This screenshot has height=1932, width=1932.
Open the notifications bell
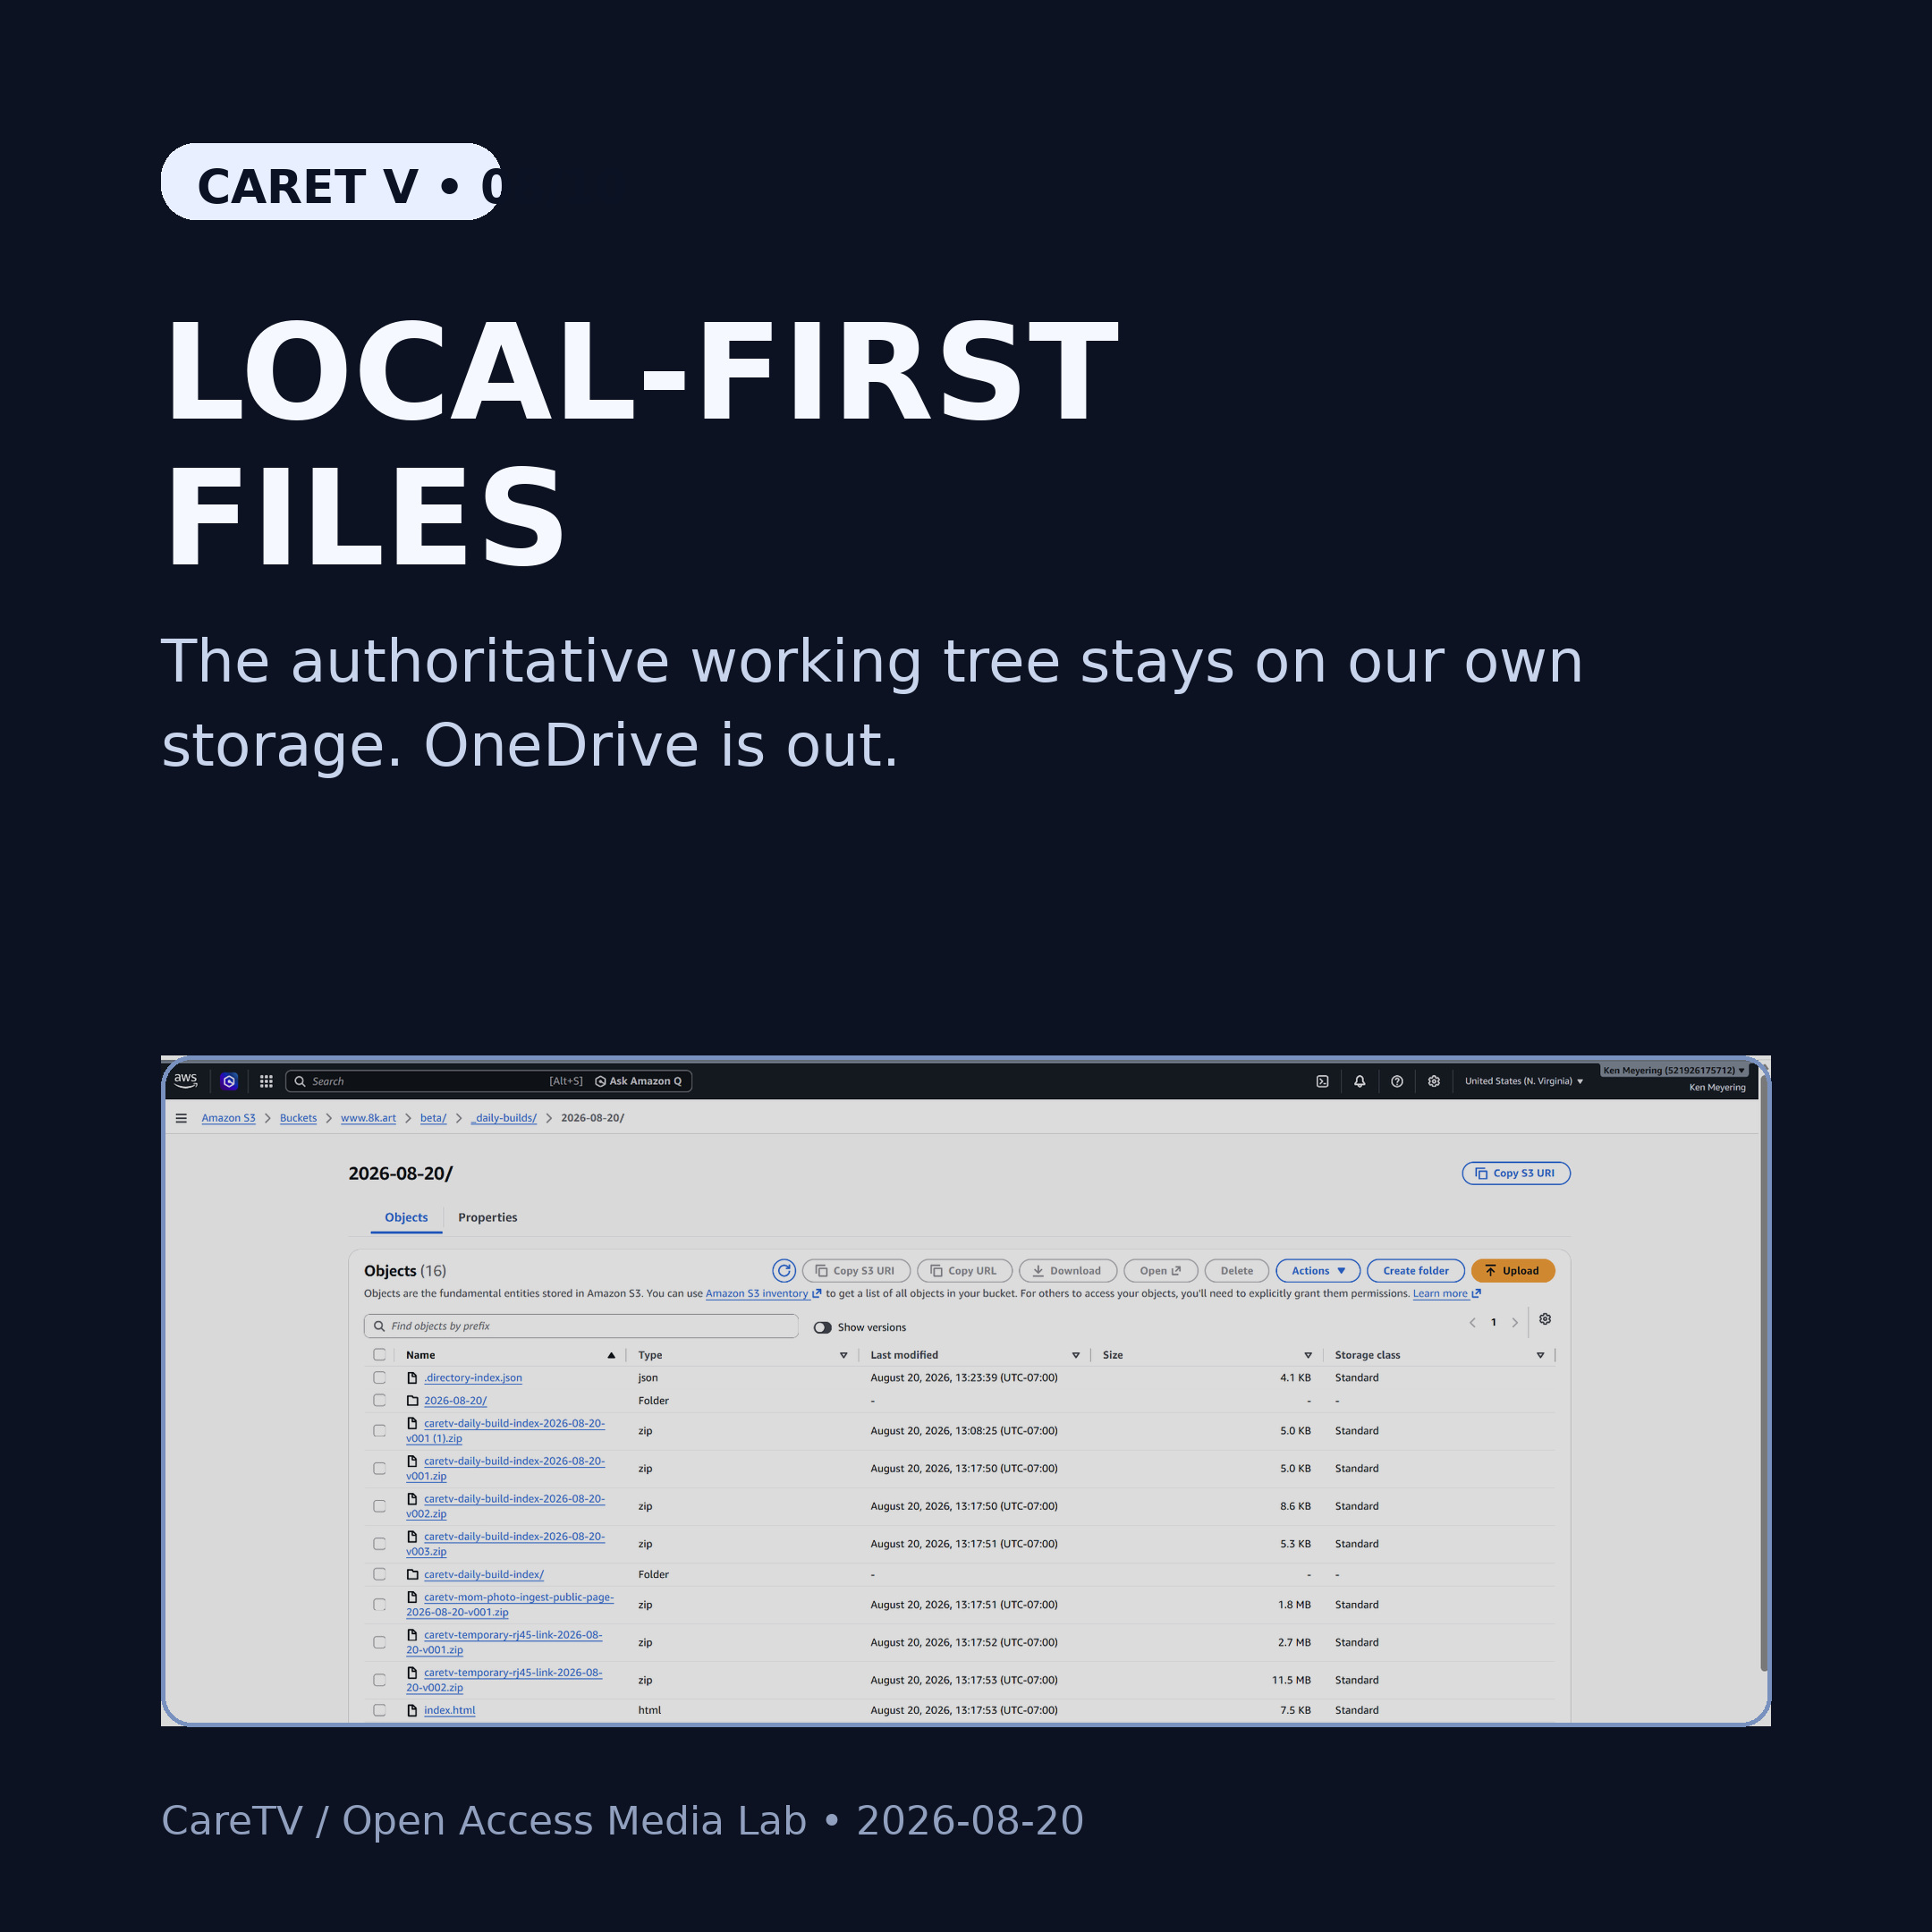1359,1081
